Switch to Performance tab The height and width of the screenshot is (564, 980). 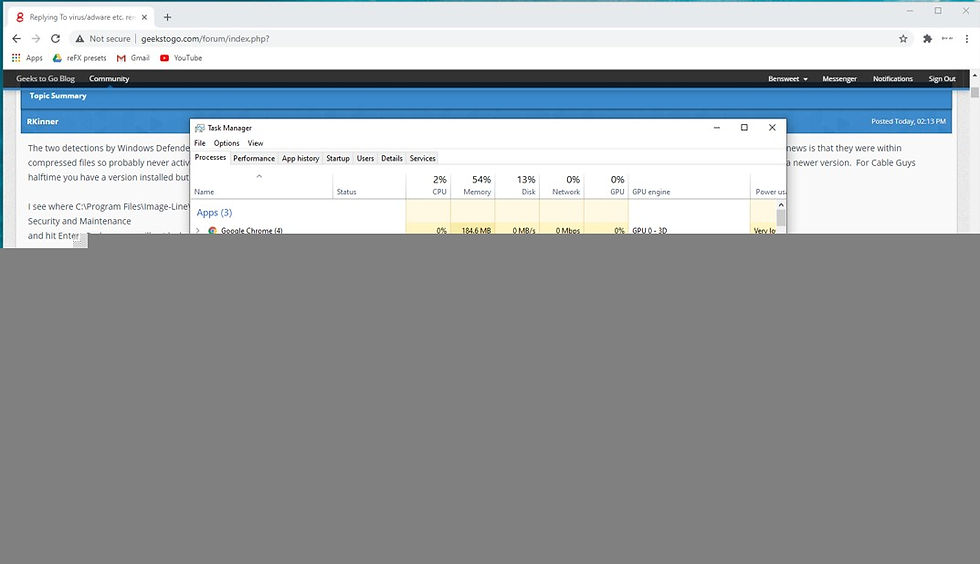pyautogui.click(x=254, y=158)
